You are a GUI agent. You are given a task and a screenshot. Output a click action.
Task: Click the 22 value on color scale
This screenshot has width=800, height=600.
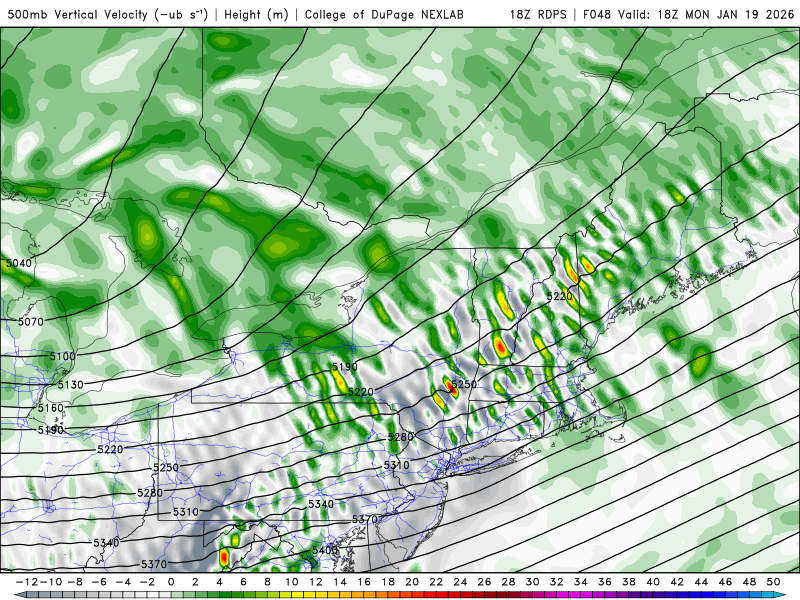(436, 582)
